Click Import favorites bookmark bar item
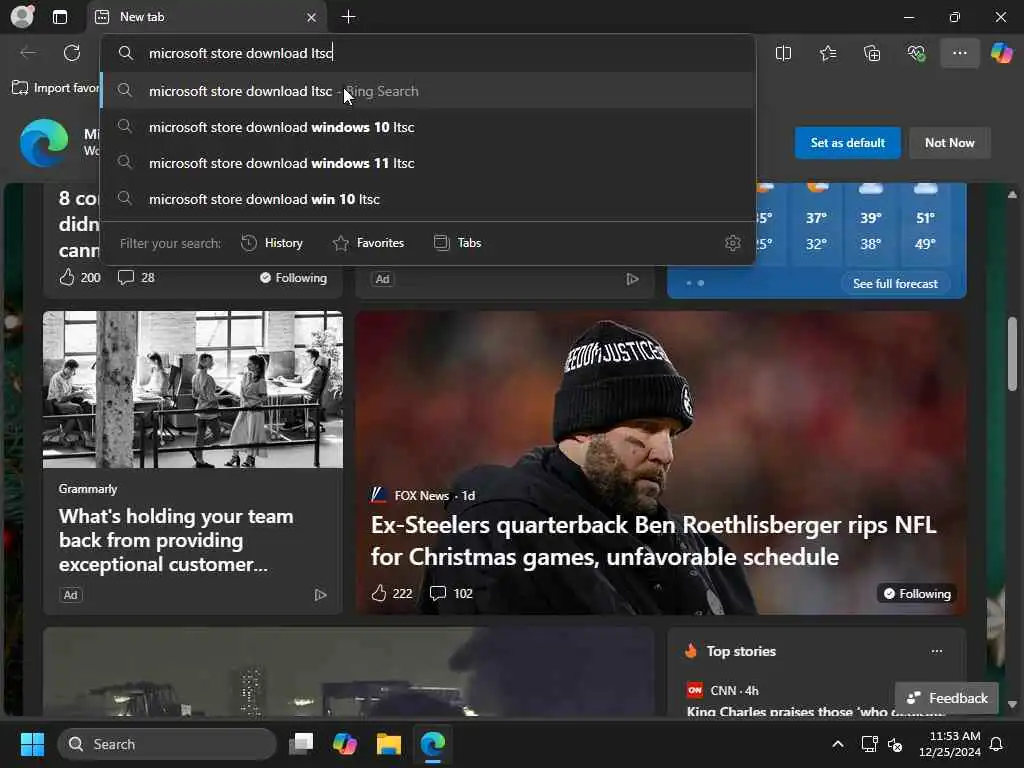The height and width of the screenshot is (768, 1024). pyautogui.click(x=56, y=88)
